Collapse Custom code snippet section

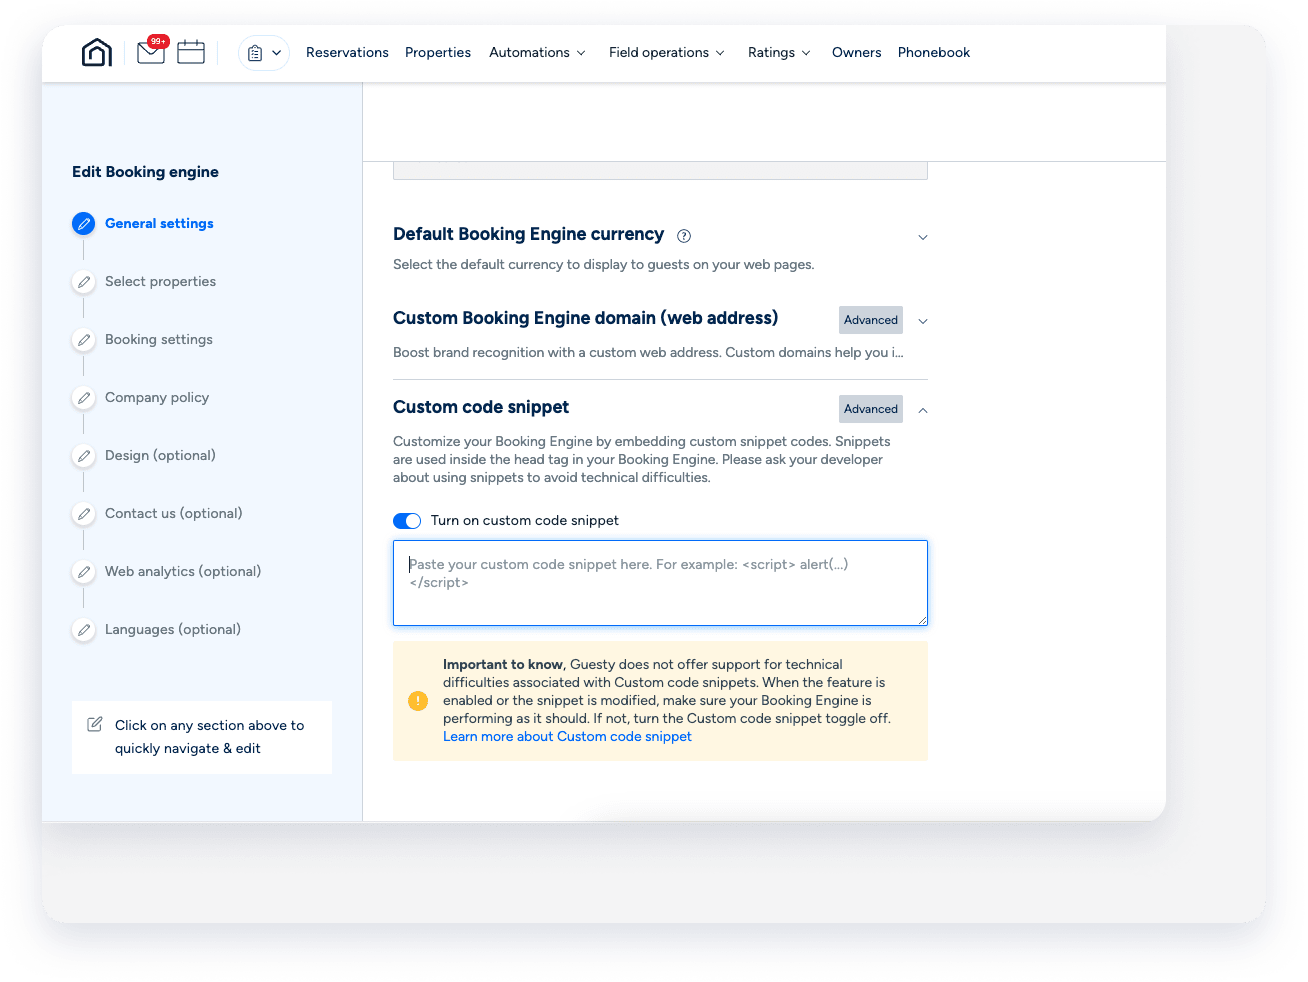click(x=923, y=410)
